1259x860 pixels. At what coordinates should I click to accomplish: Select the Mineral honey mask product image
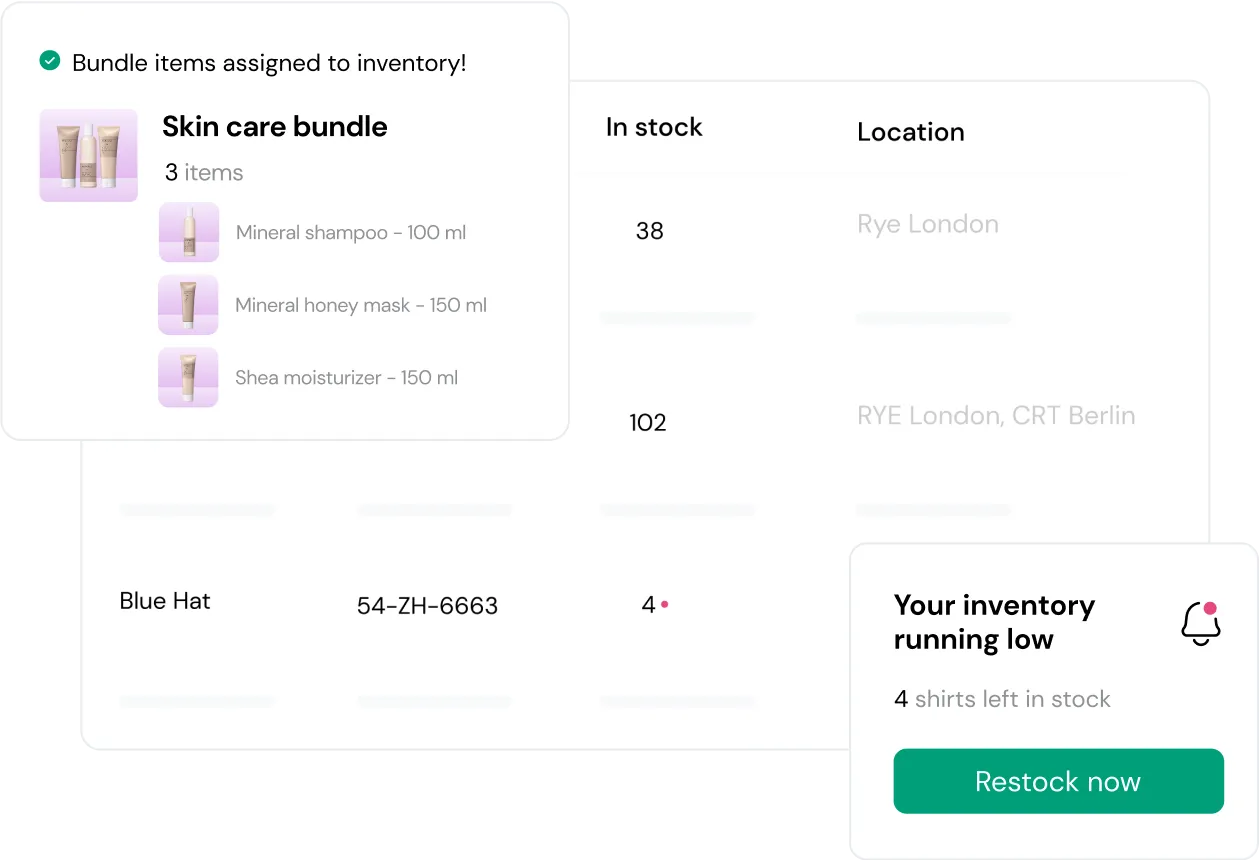point(189,305)
